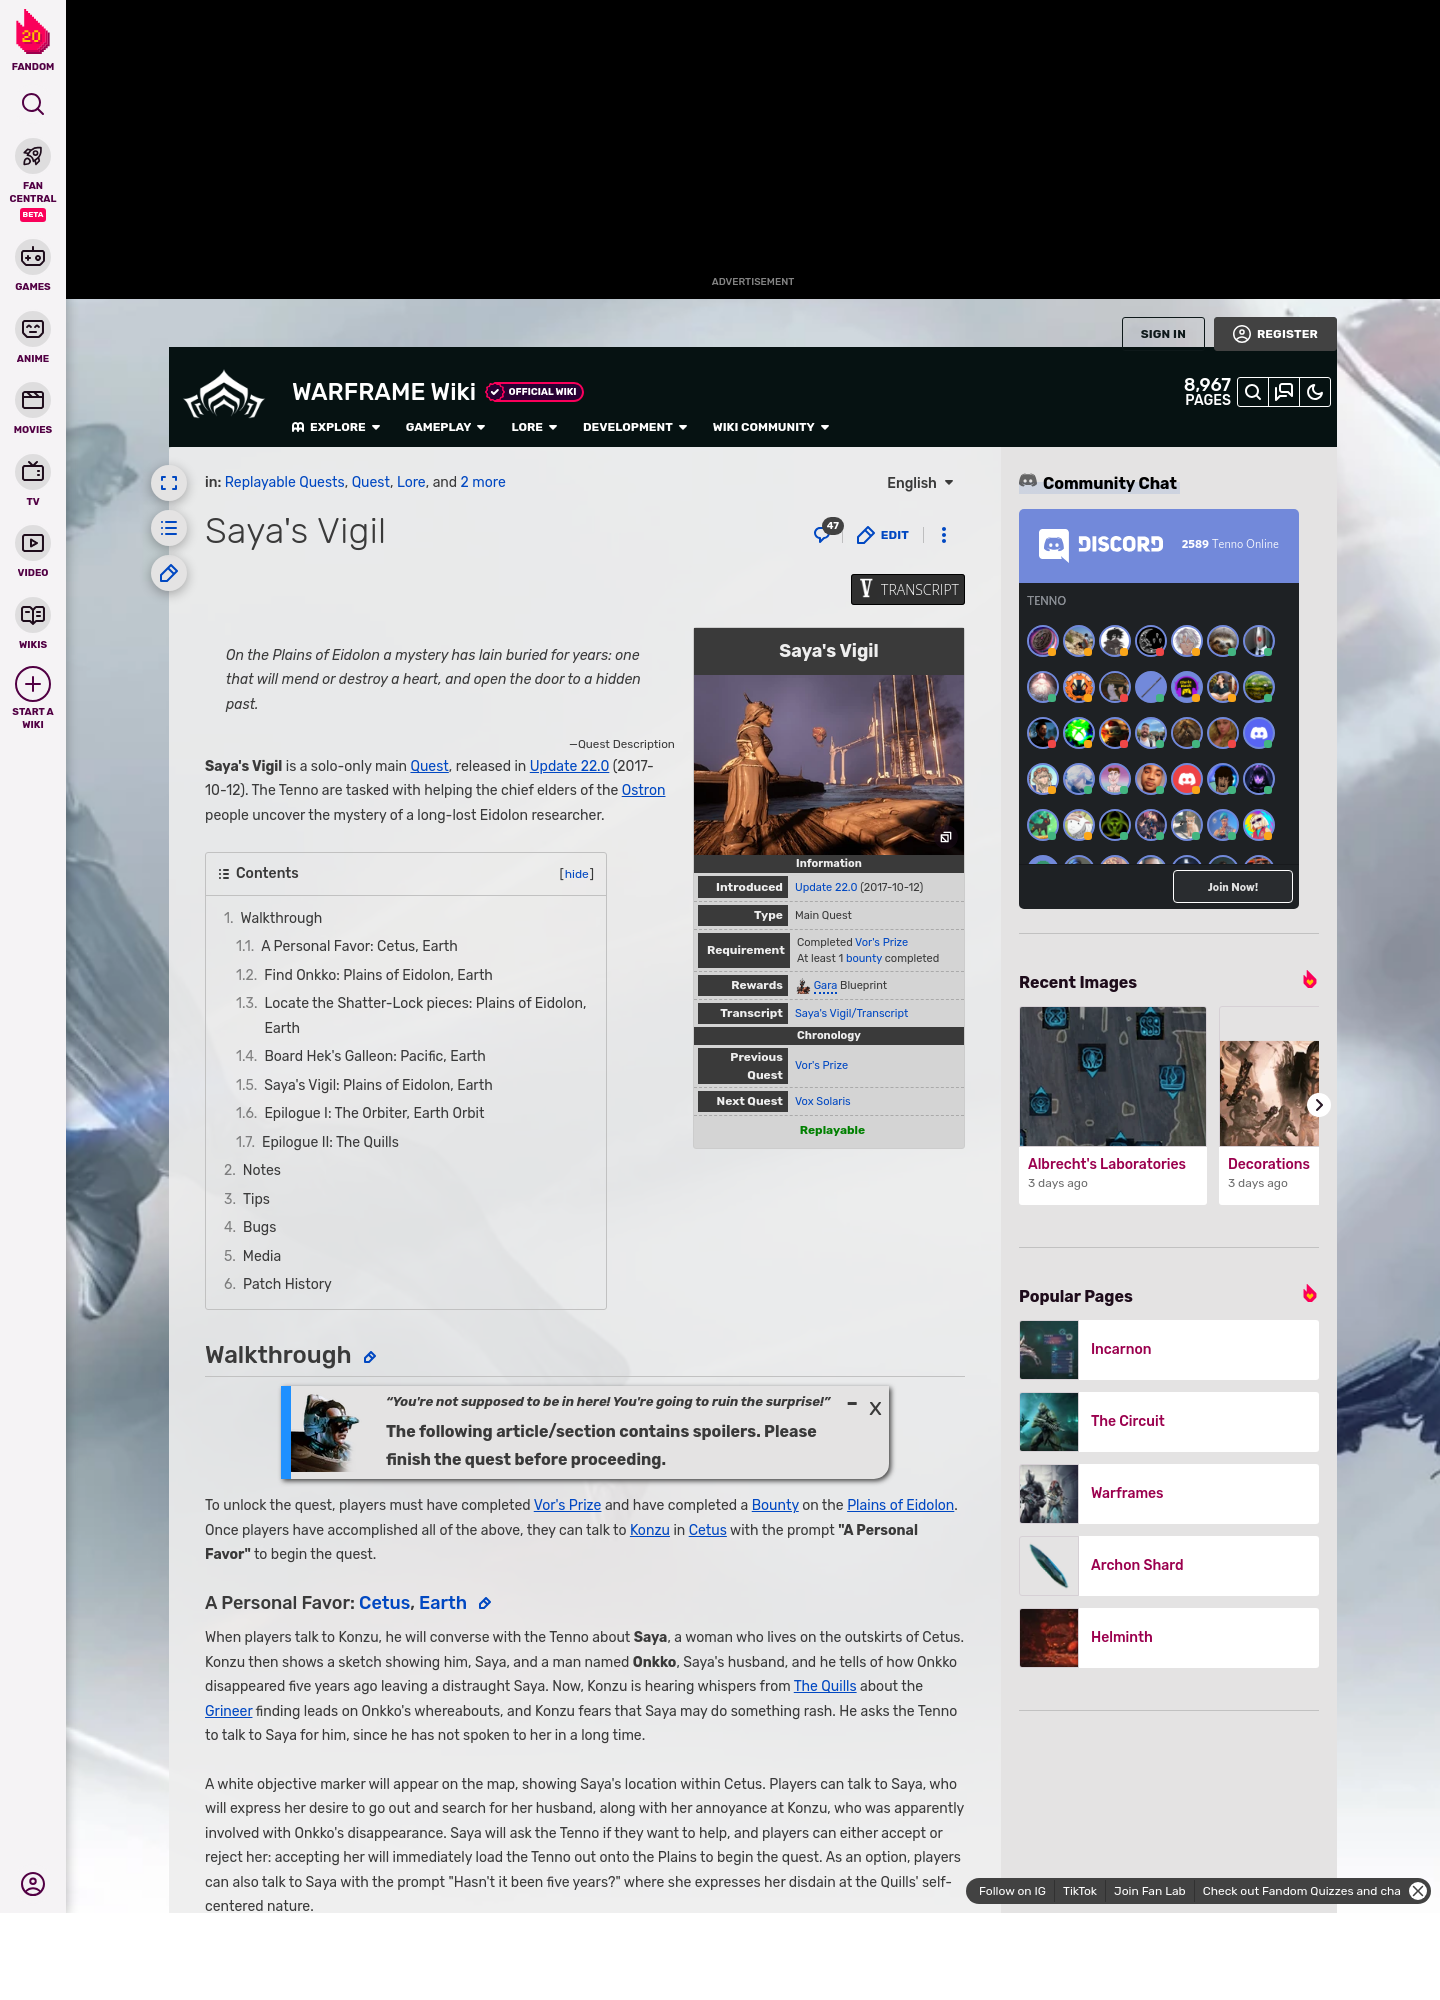The height and width of the screenshot is (2000, 1440).
Task: Open the DEVELOPMENT dropdown menu
Action: click(635, 427)
